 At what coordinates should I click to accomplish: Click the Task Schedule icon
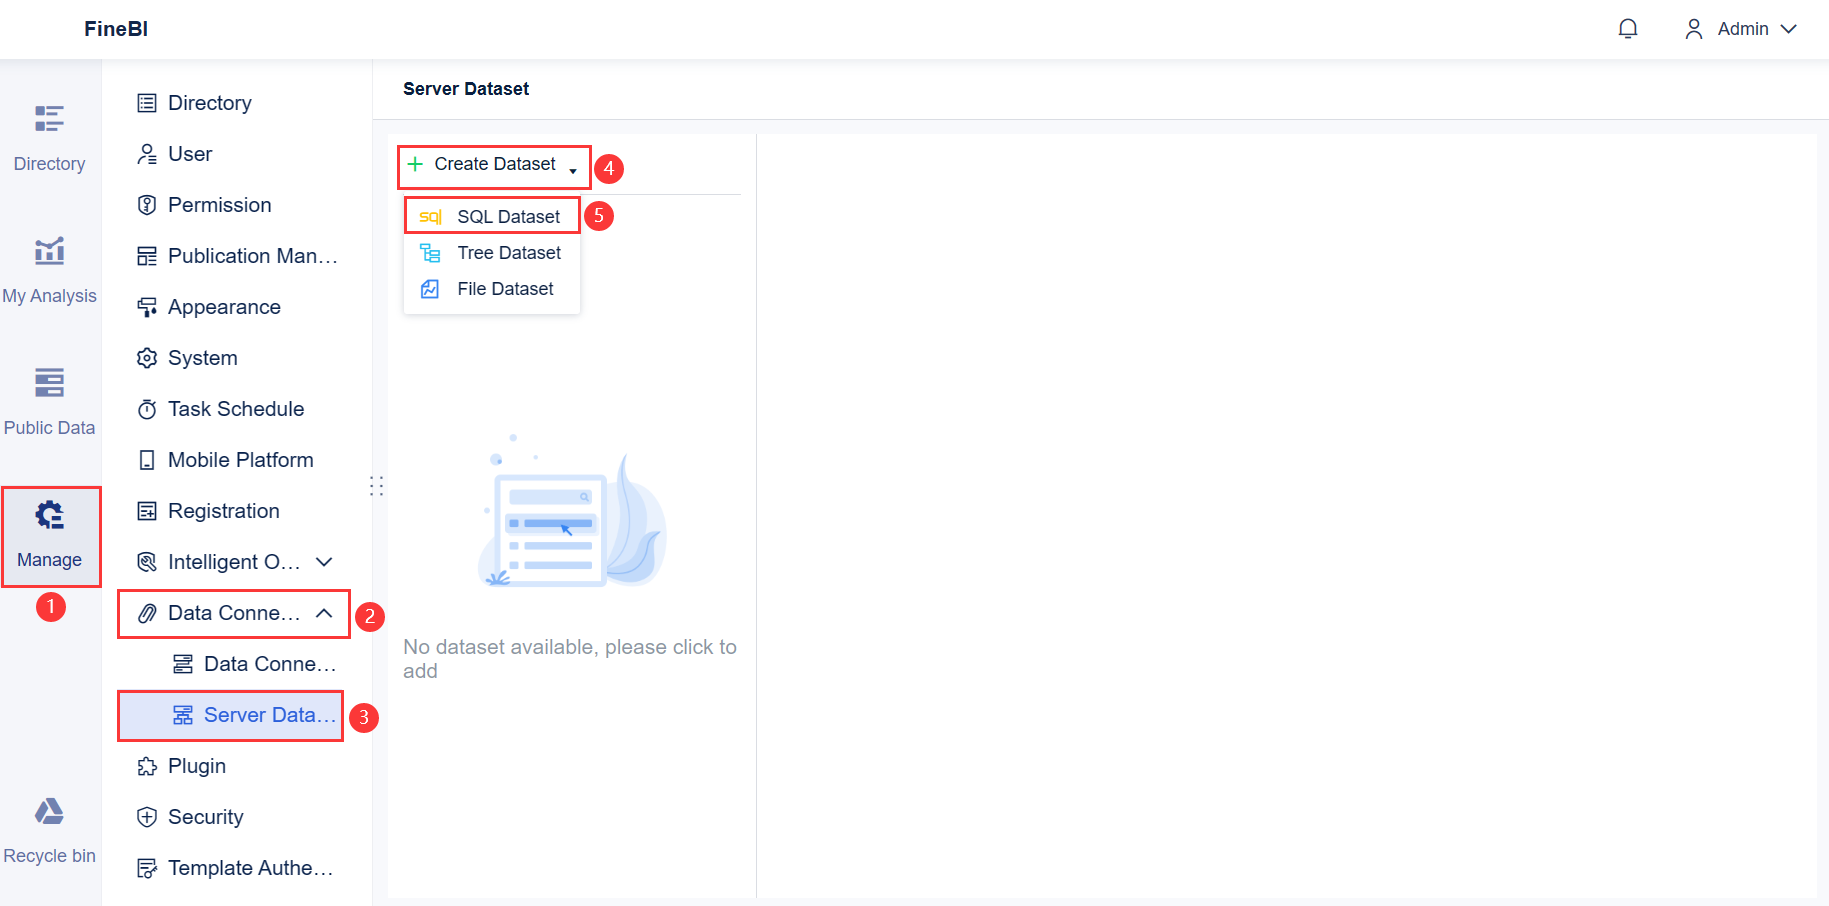click(147, 408)
